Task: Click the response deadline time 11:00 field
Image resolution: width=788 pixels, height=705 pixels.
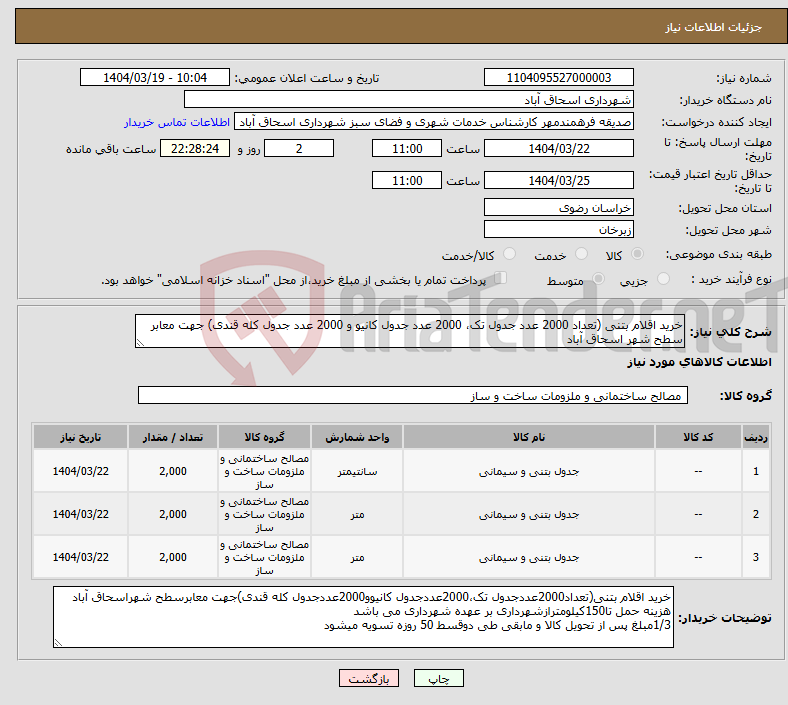Action: (x=407, y=148)
